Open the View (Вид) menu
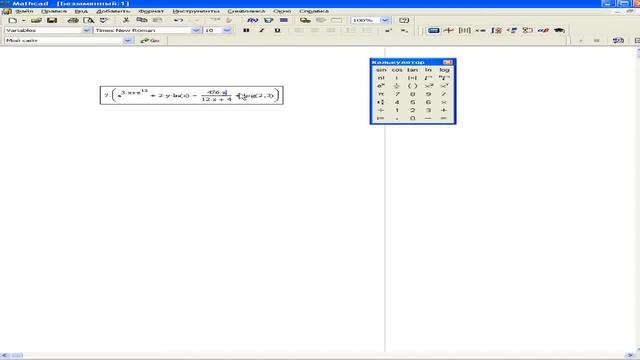 point(81,11)
